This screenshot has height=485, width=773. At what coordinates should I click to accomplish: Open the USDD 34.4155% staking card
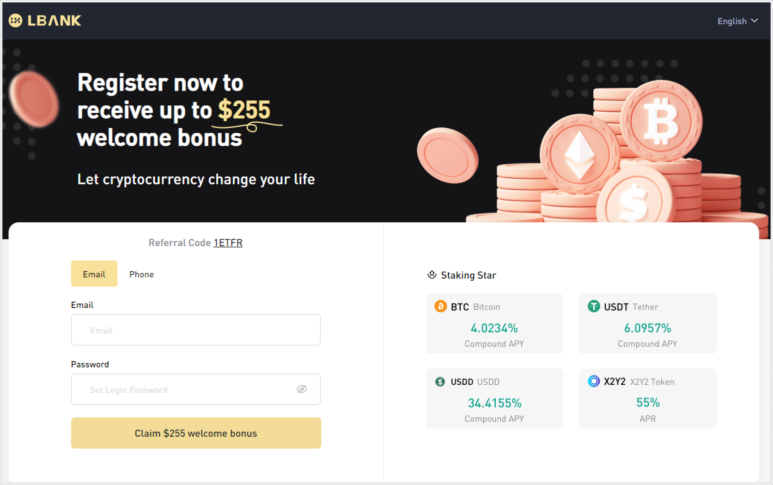(x=494, y=399)
